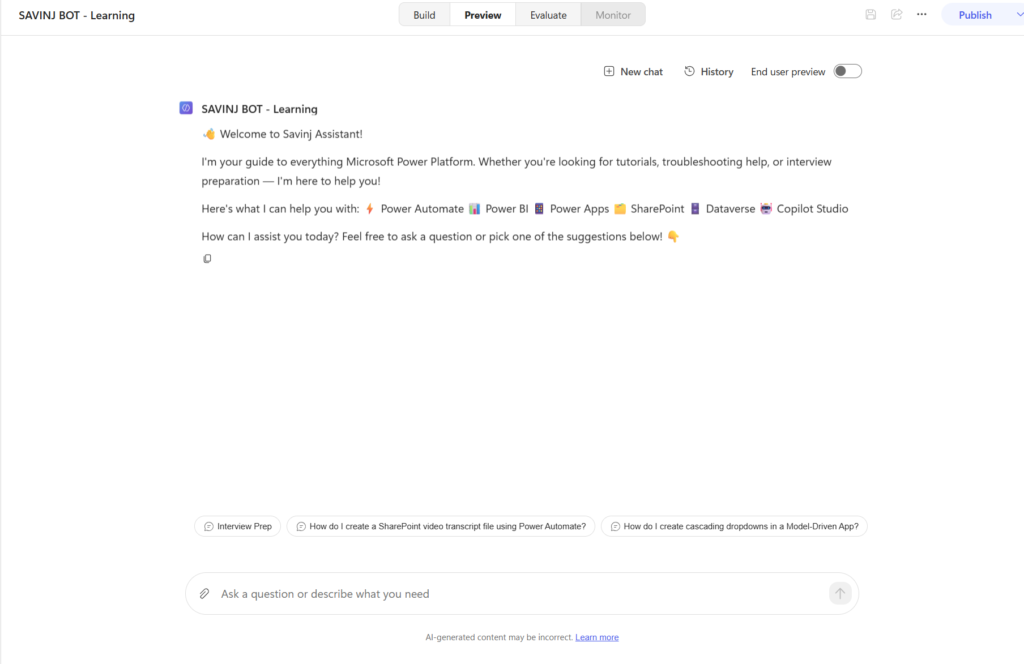The image size is (1024, 664).
Task: Click the New chat plus icon
Action: [x=609, y=71]
